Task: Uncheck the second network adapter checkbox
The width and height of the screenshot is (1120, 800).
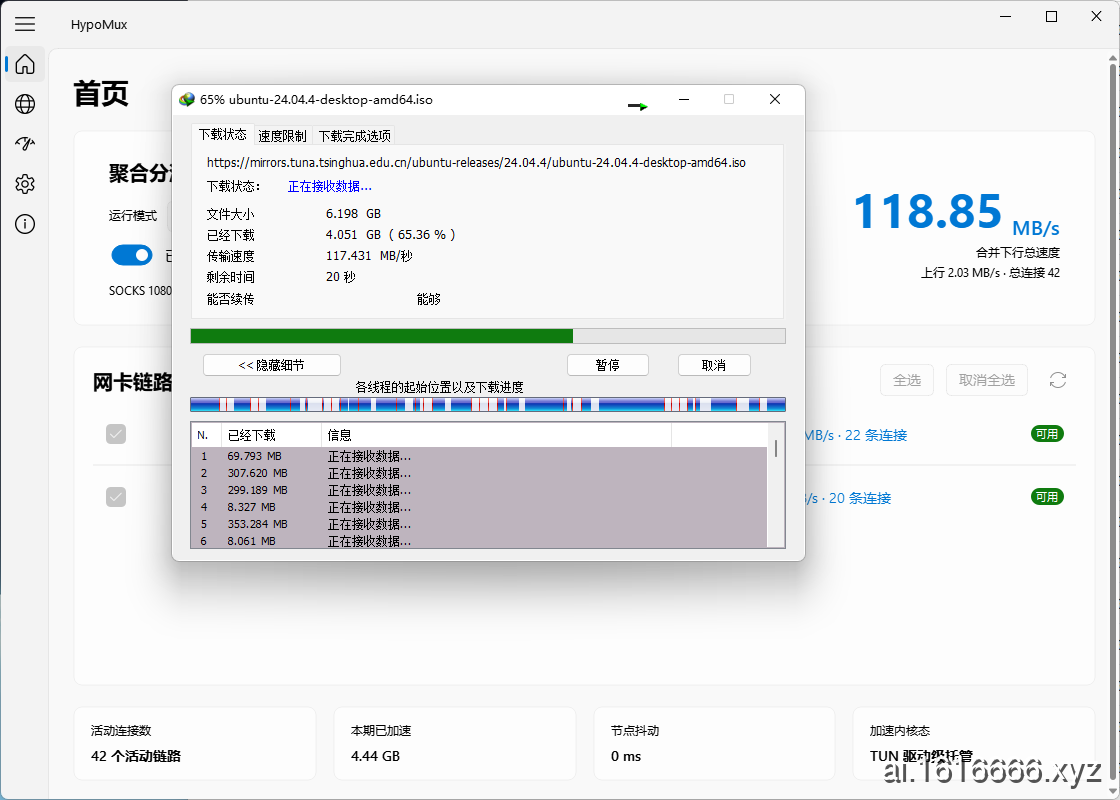Action: pyautogui.click(x=116, y=497)
